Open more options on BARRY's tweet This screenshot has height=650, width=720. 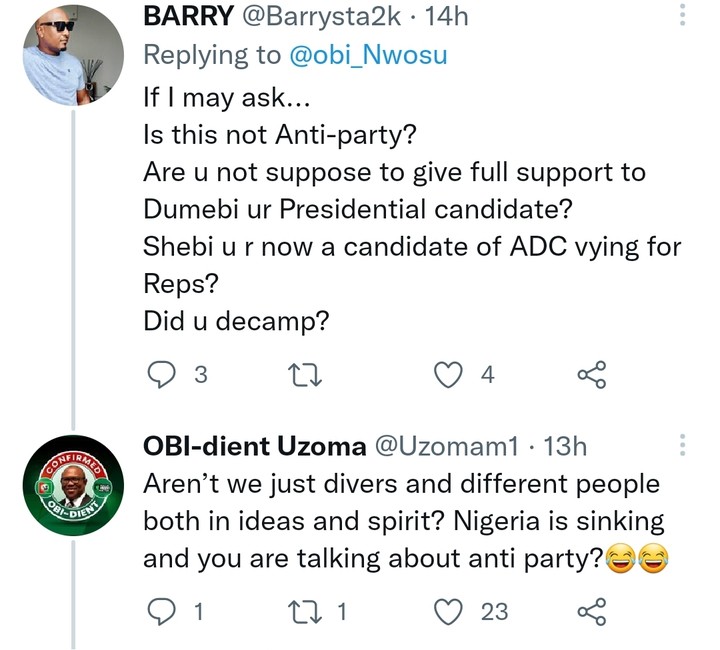tap(684, 16)
